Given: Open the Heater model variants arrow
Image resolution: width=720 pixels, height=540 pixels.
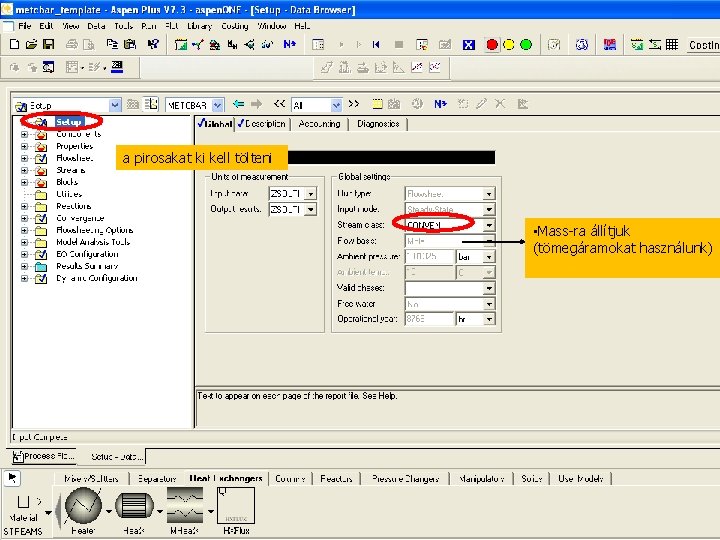Looking at the screenshot, I should (109, 511).
